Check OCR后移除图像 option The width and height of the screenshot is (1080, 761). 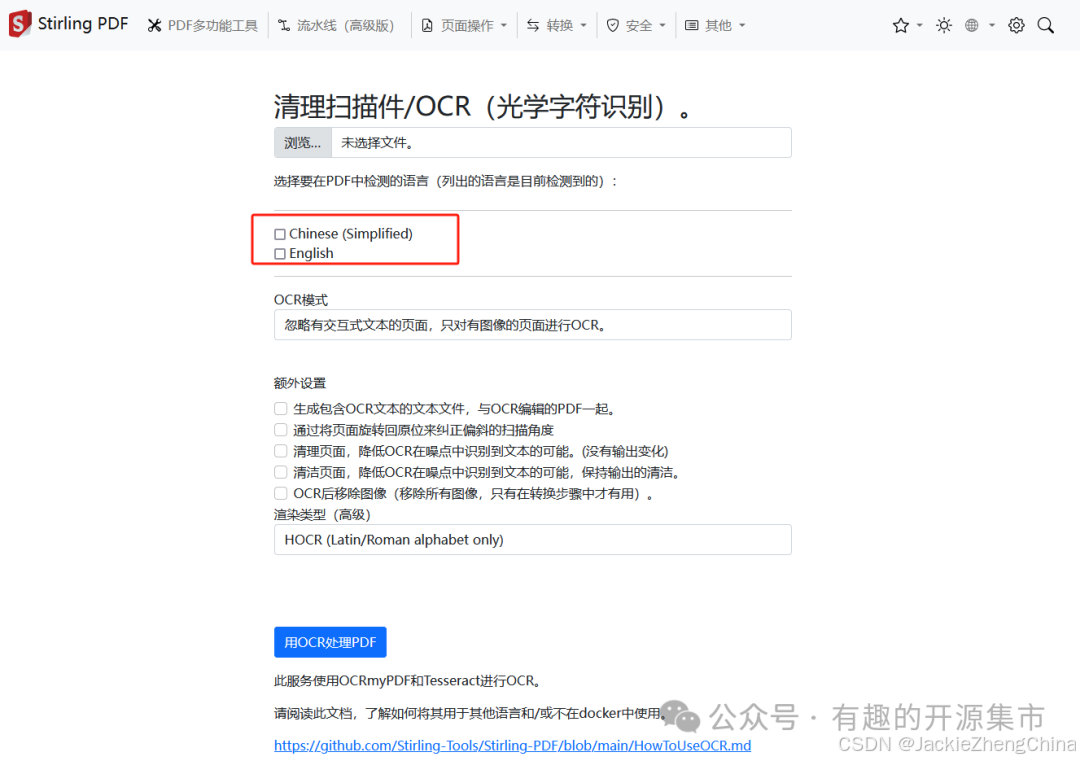coord(280,493)
